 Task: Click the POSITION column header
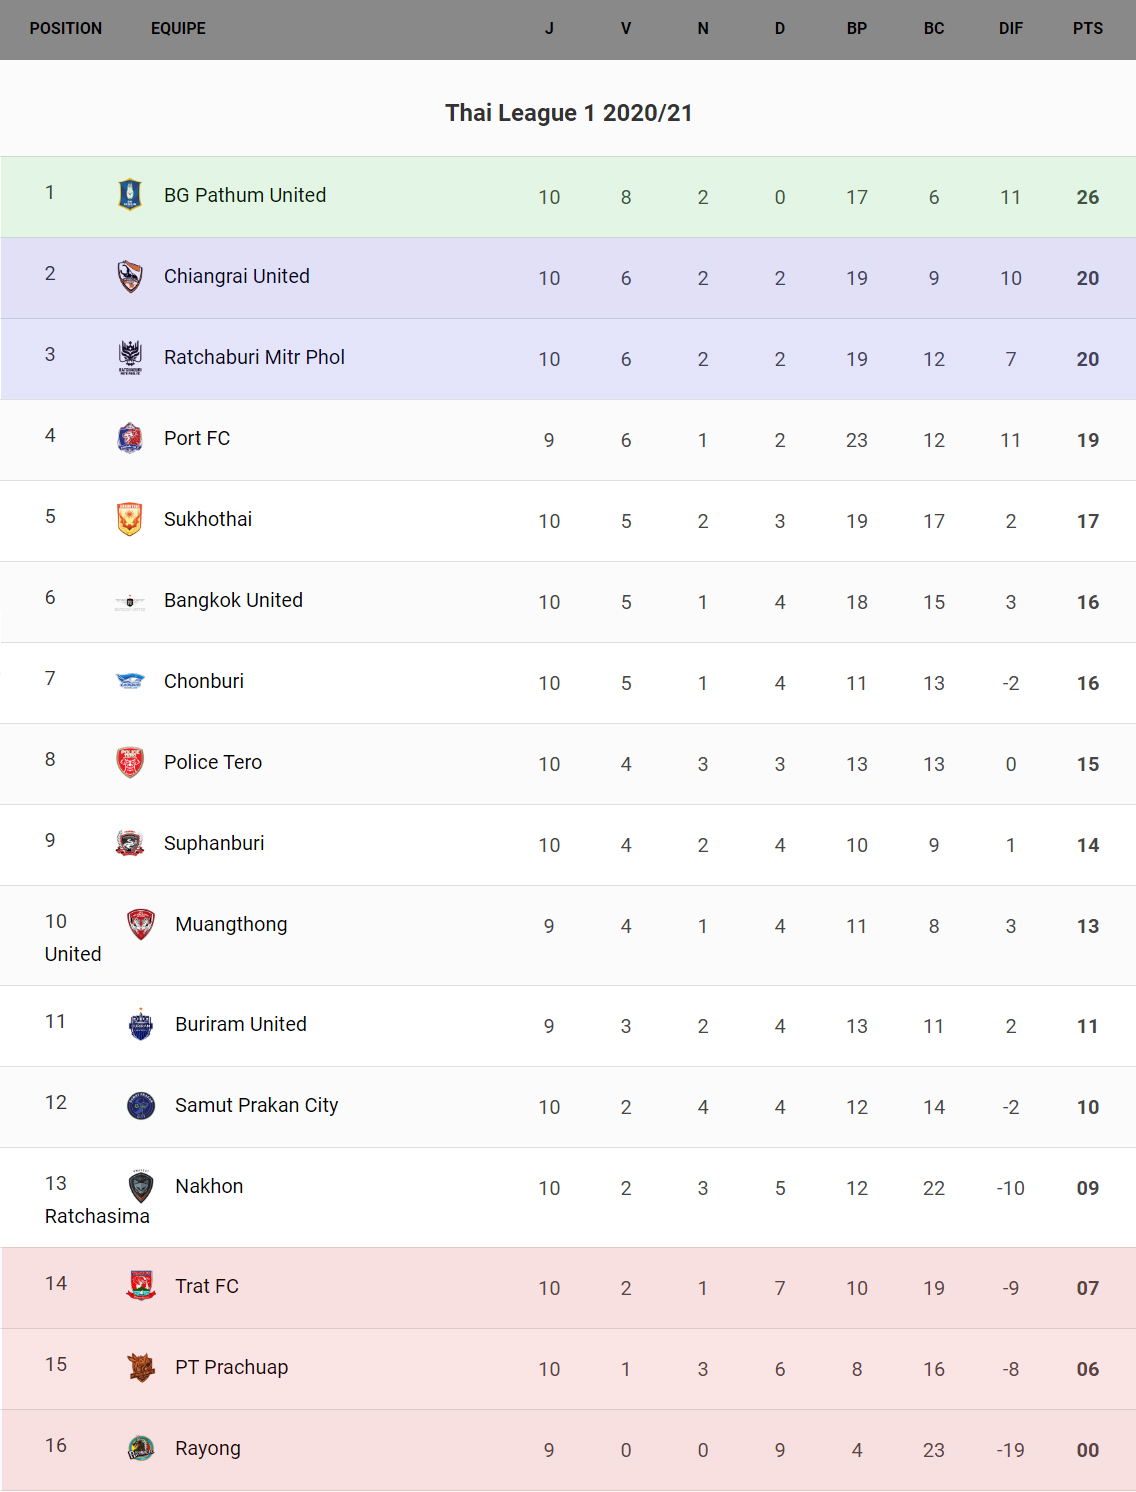[66, 29]
